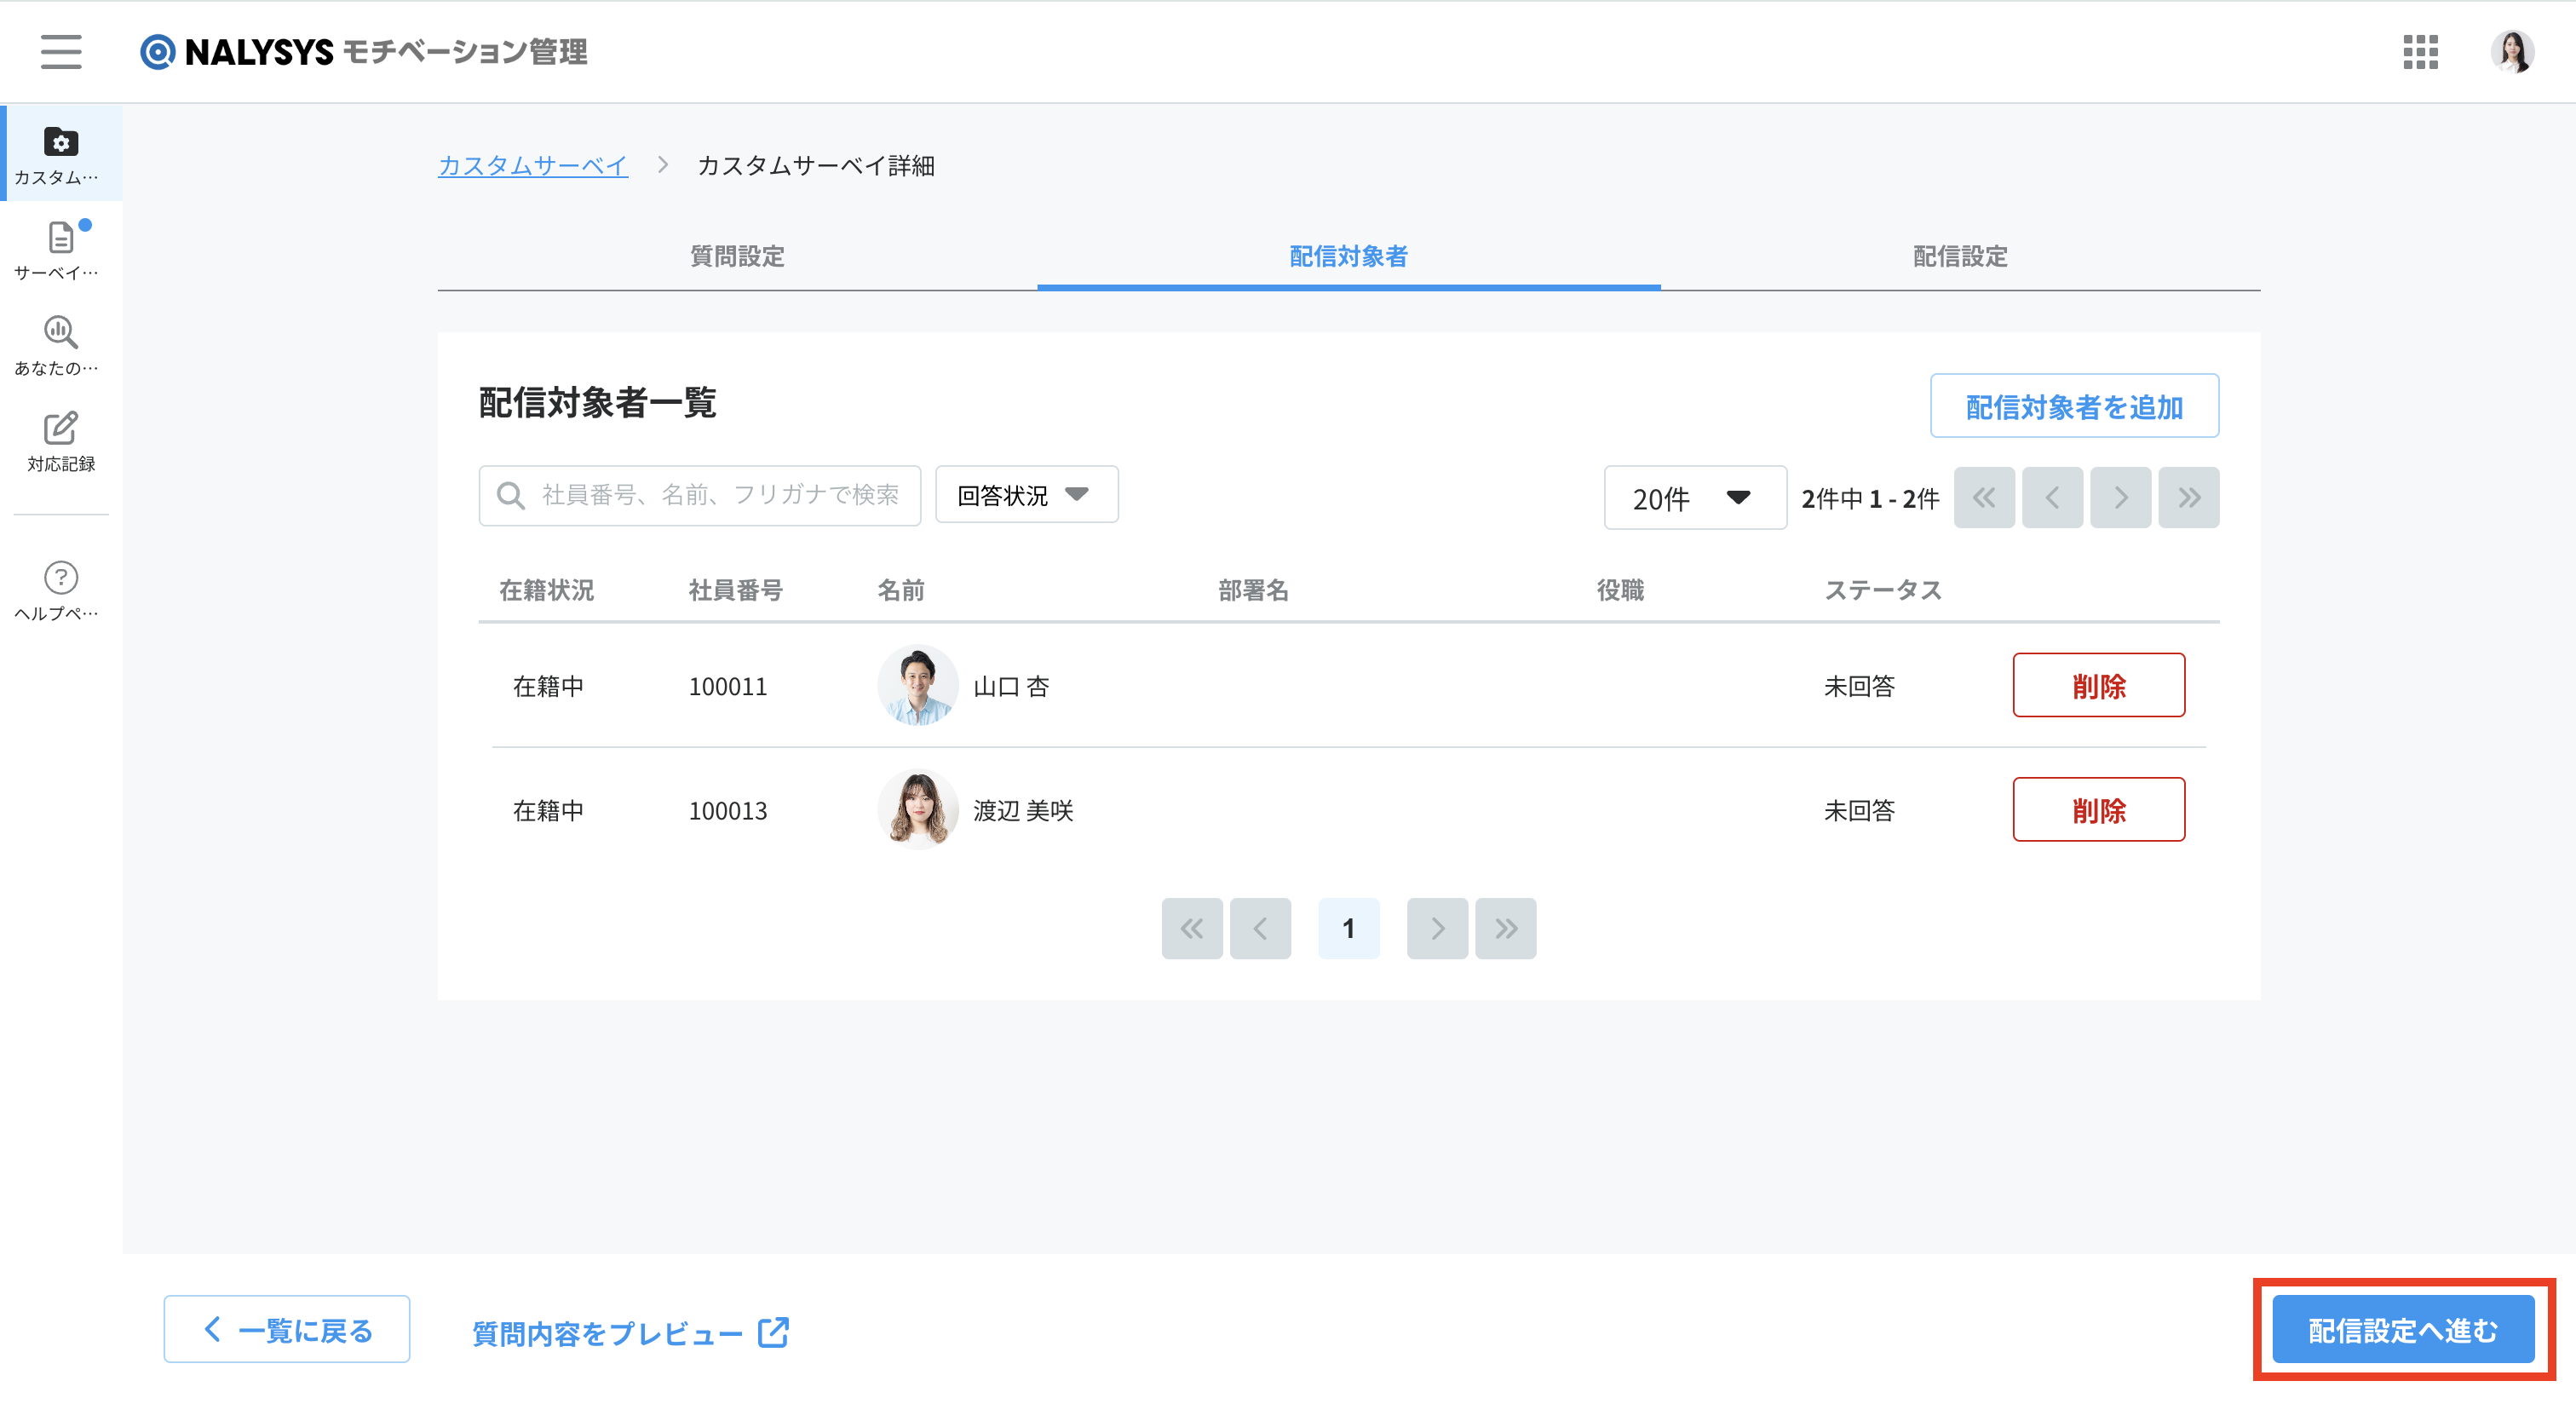Go to first page in top pager
This screenshot has width=2576, height=1404.
tap(1984, 497)
